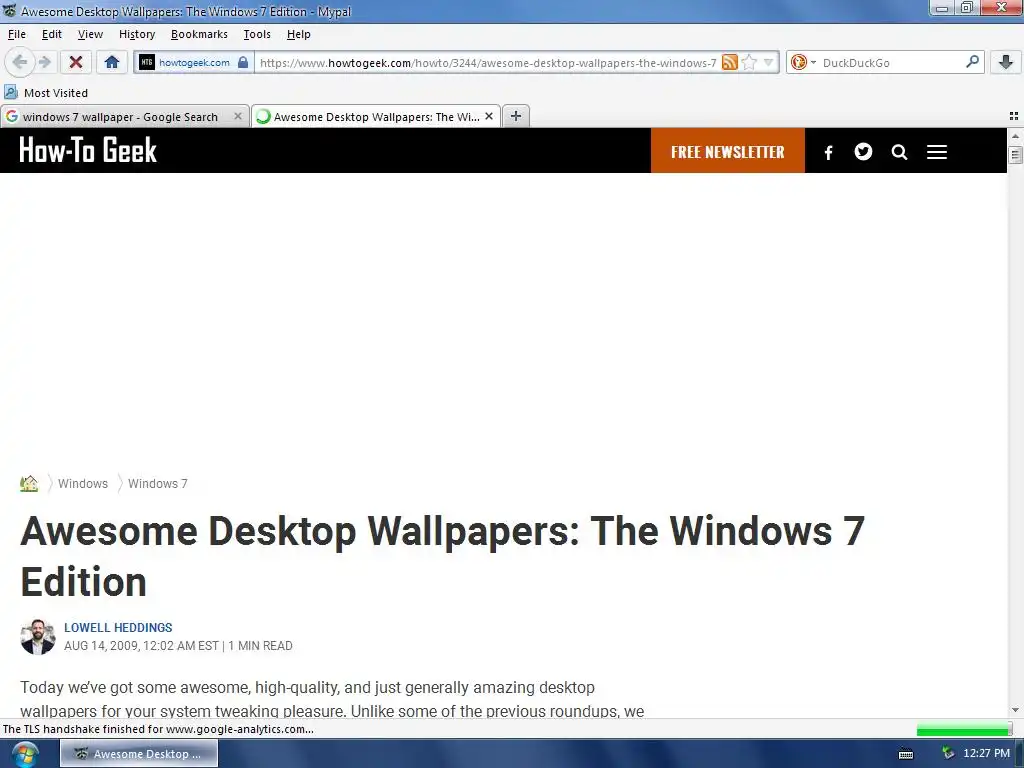Stop loading with the red X button

coord(76,62)
